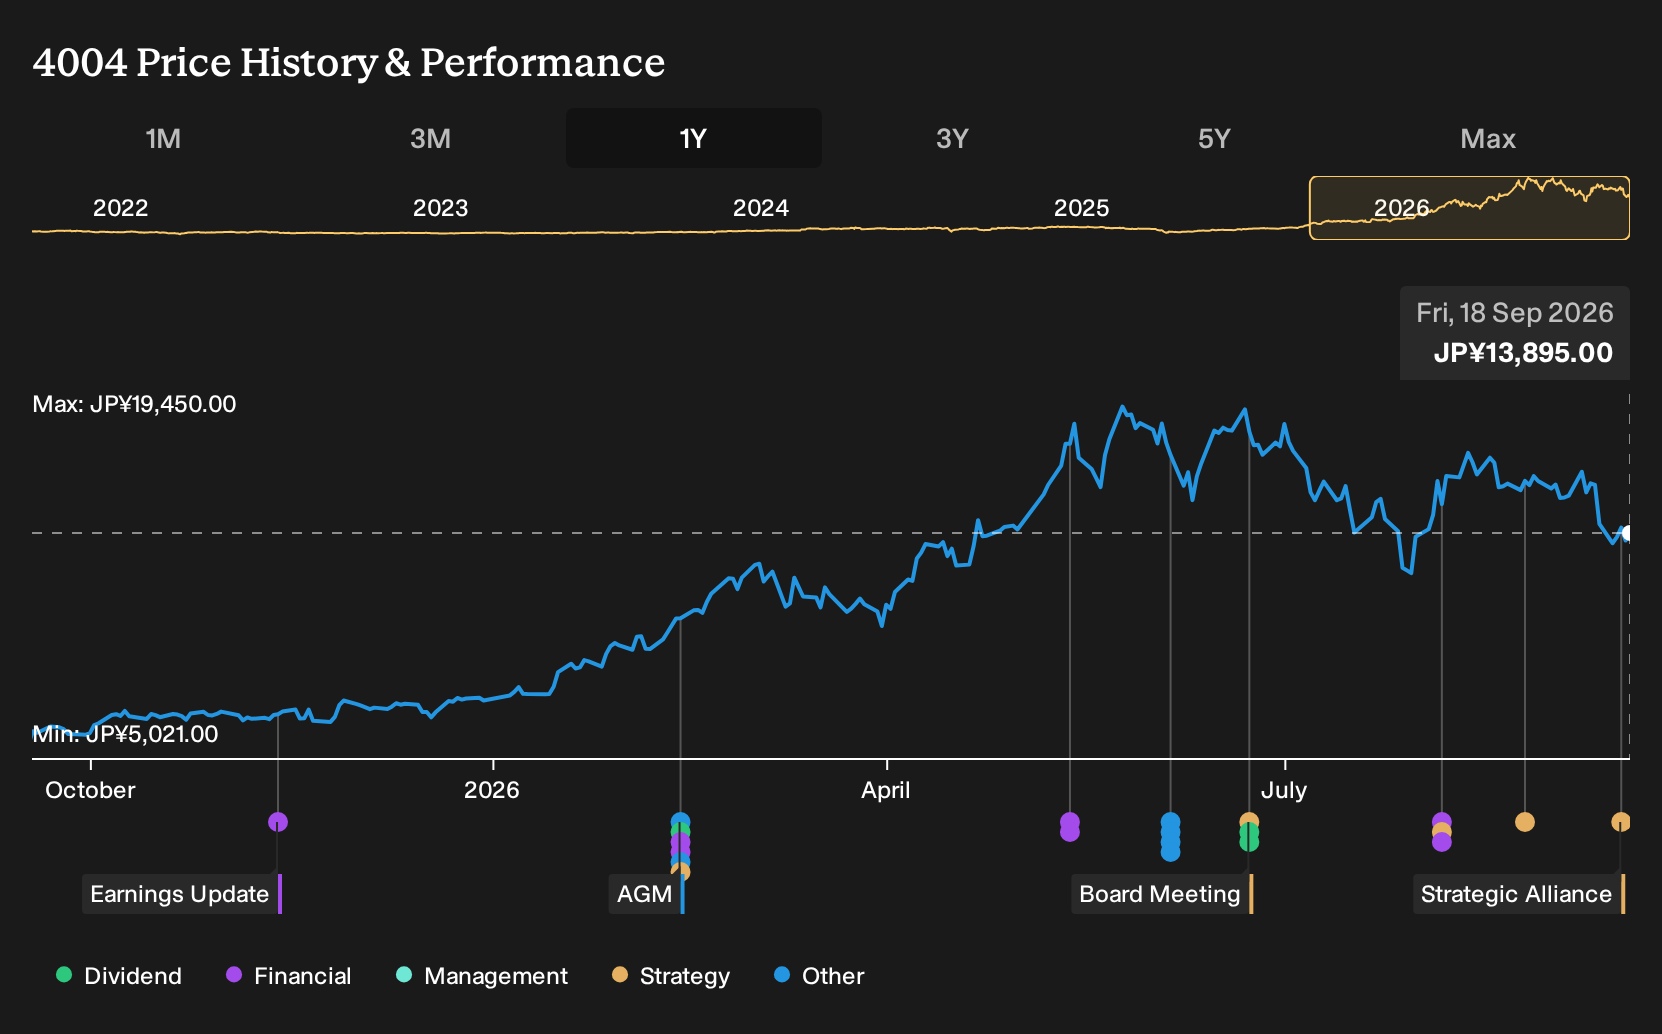Click the October axis label
Screen dimensions: 1662x1034
[91, 790]
